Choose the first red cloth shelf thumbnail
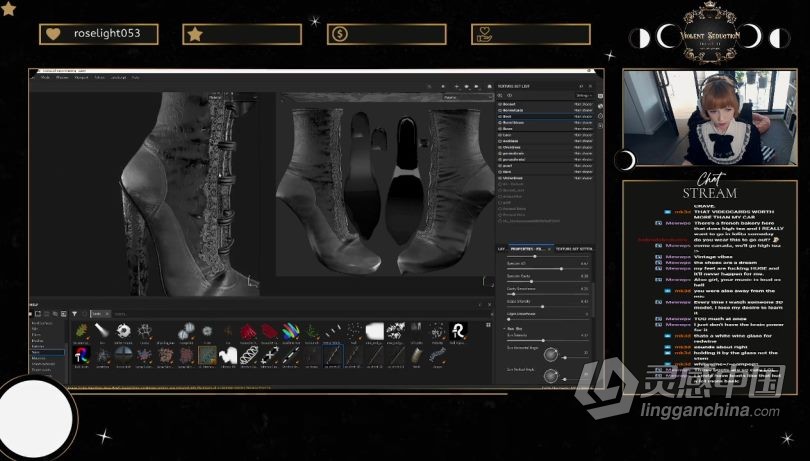 pos(248,330)
